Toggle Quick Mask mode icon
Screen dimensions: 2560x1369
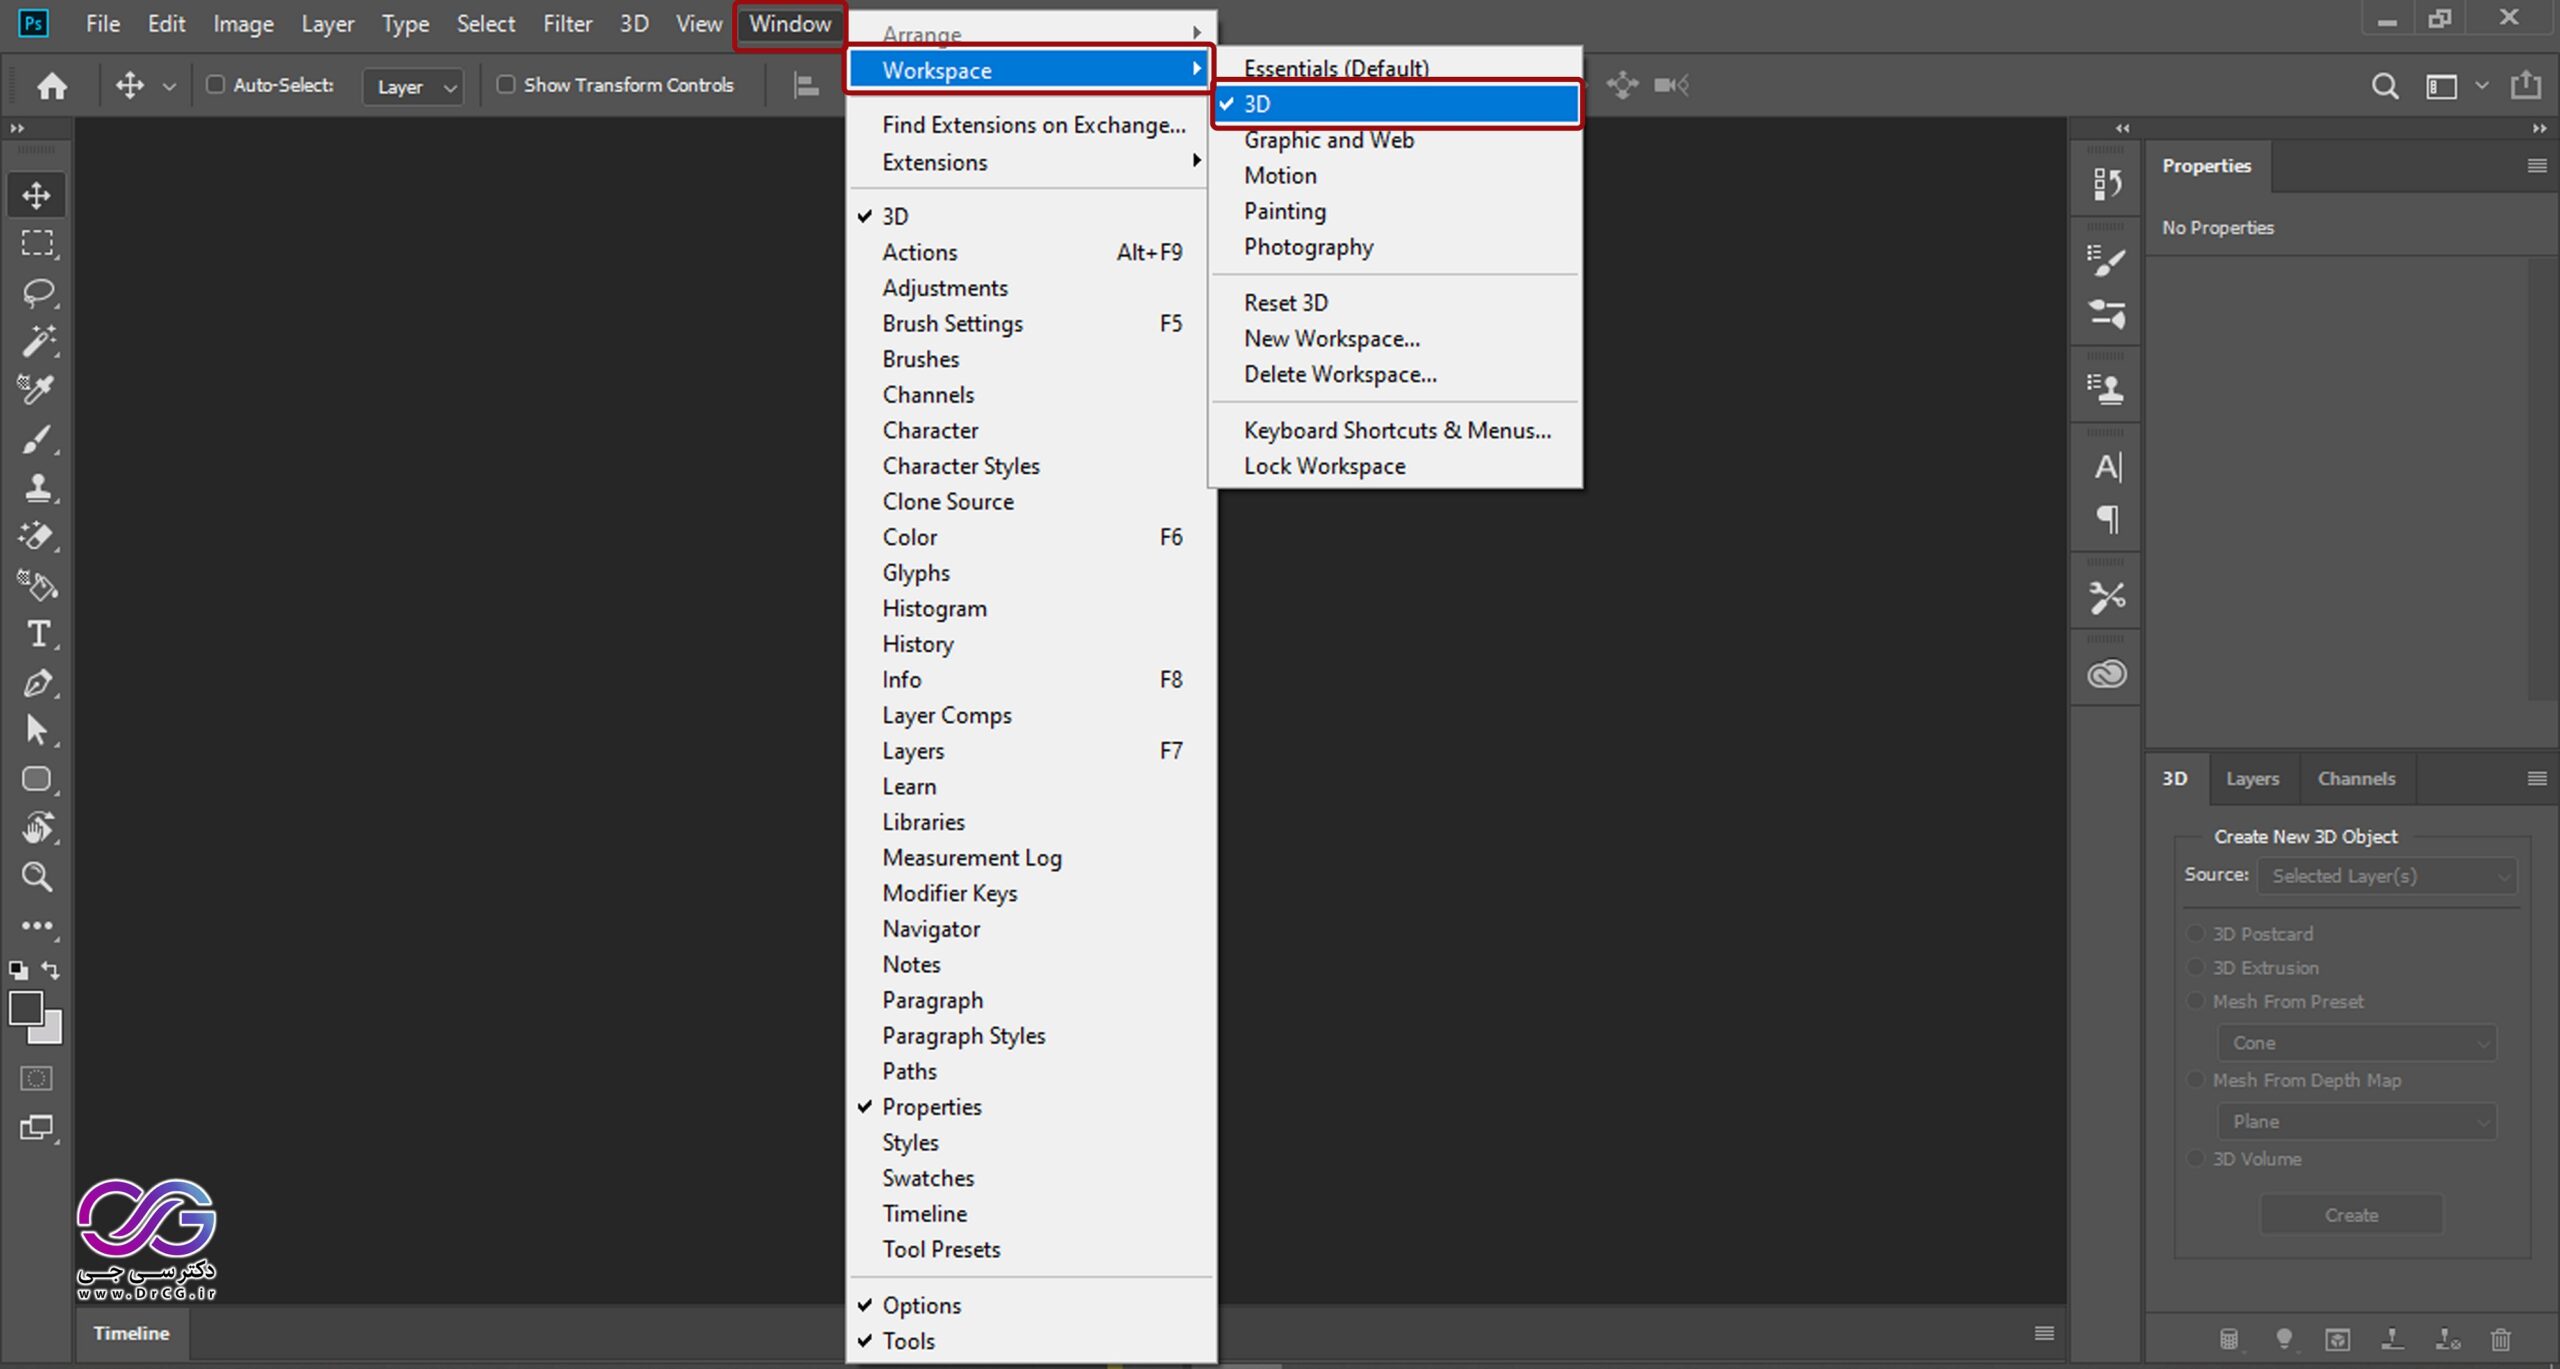click(37, 1078)
